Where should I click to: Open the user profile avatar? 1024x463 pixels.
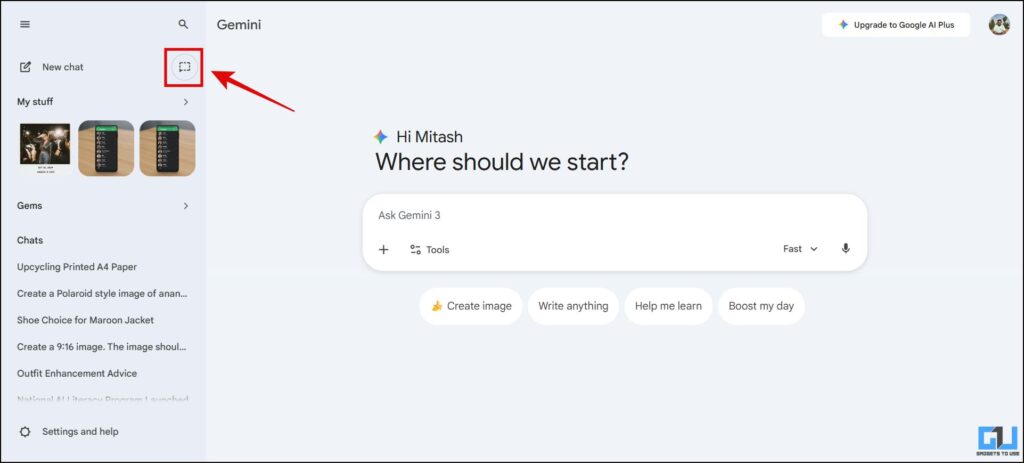click(999, 24)
